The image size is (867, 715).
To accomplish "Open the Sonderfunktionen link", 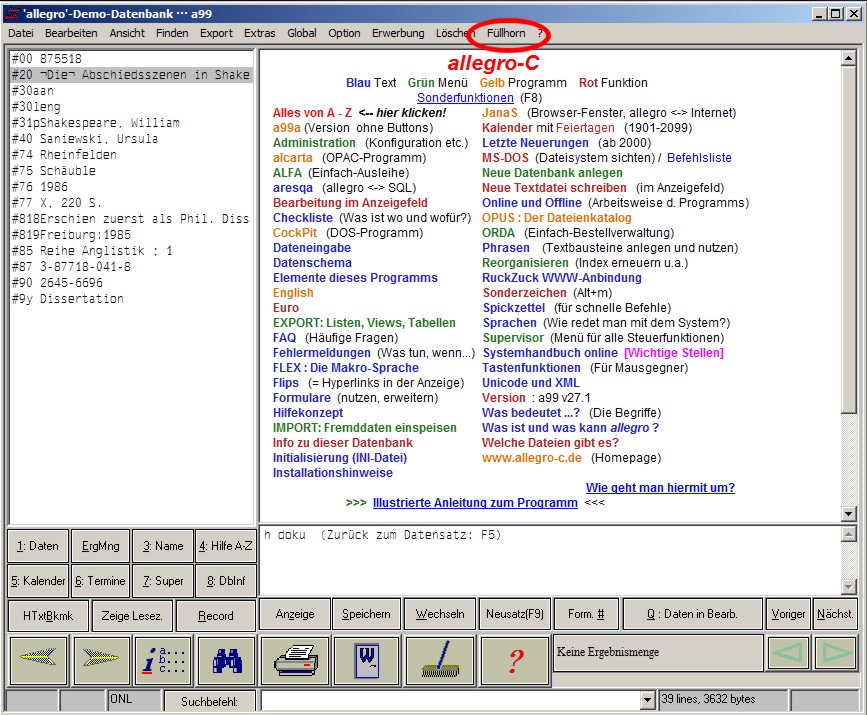I will coord(465,98).
